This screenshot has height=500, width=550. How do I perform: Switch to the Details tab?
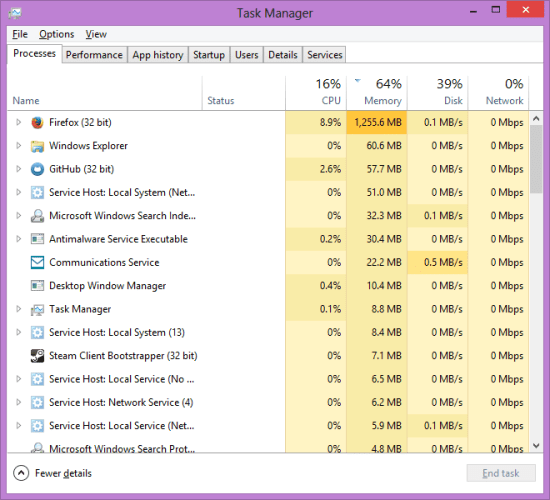coord(283,55)
